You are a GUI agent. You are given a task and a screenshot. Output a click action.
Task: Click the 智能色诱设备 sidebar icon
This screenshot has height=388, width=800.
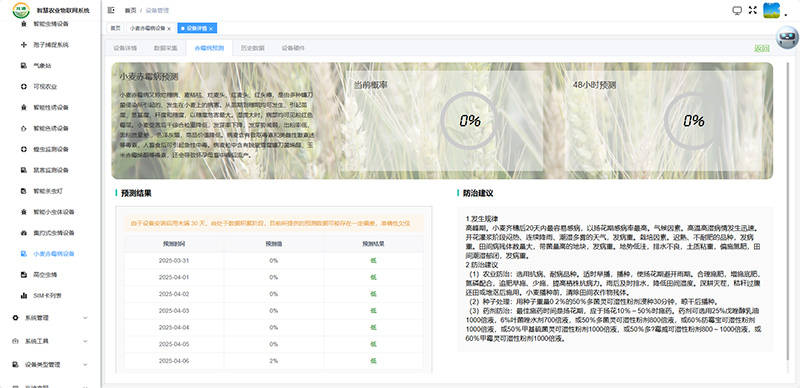[23, 129]
